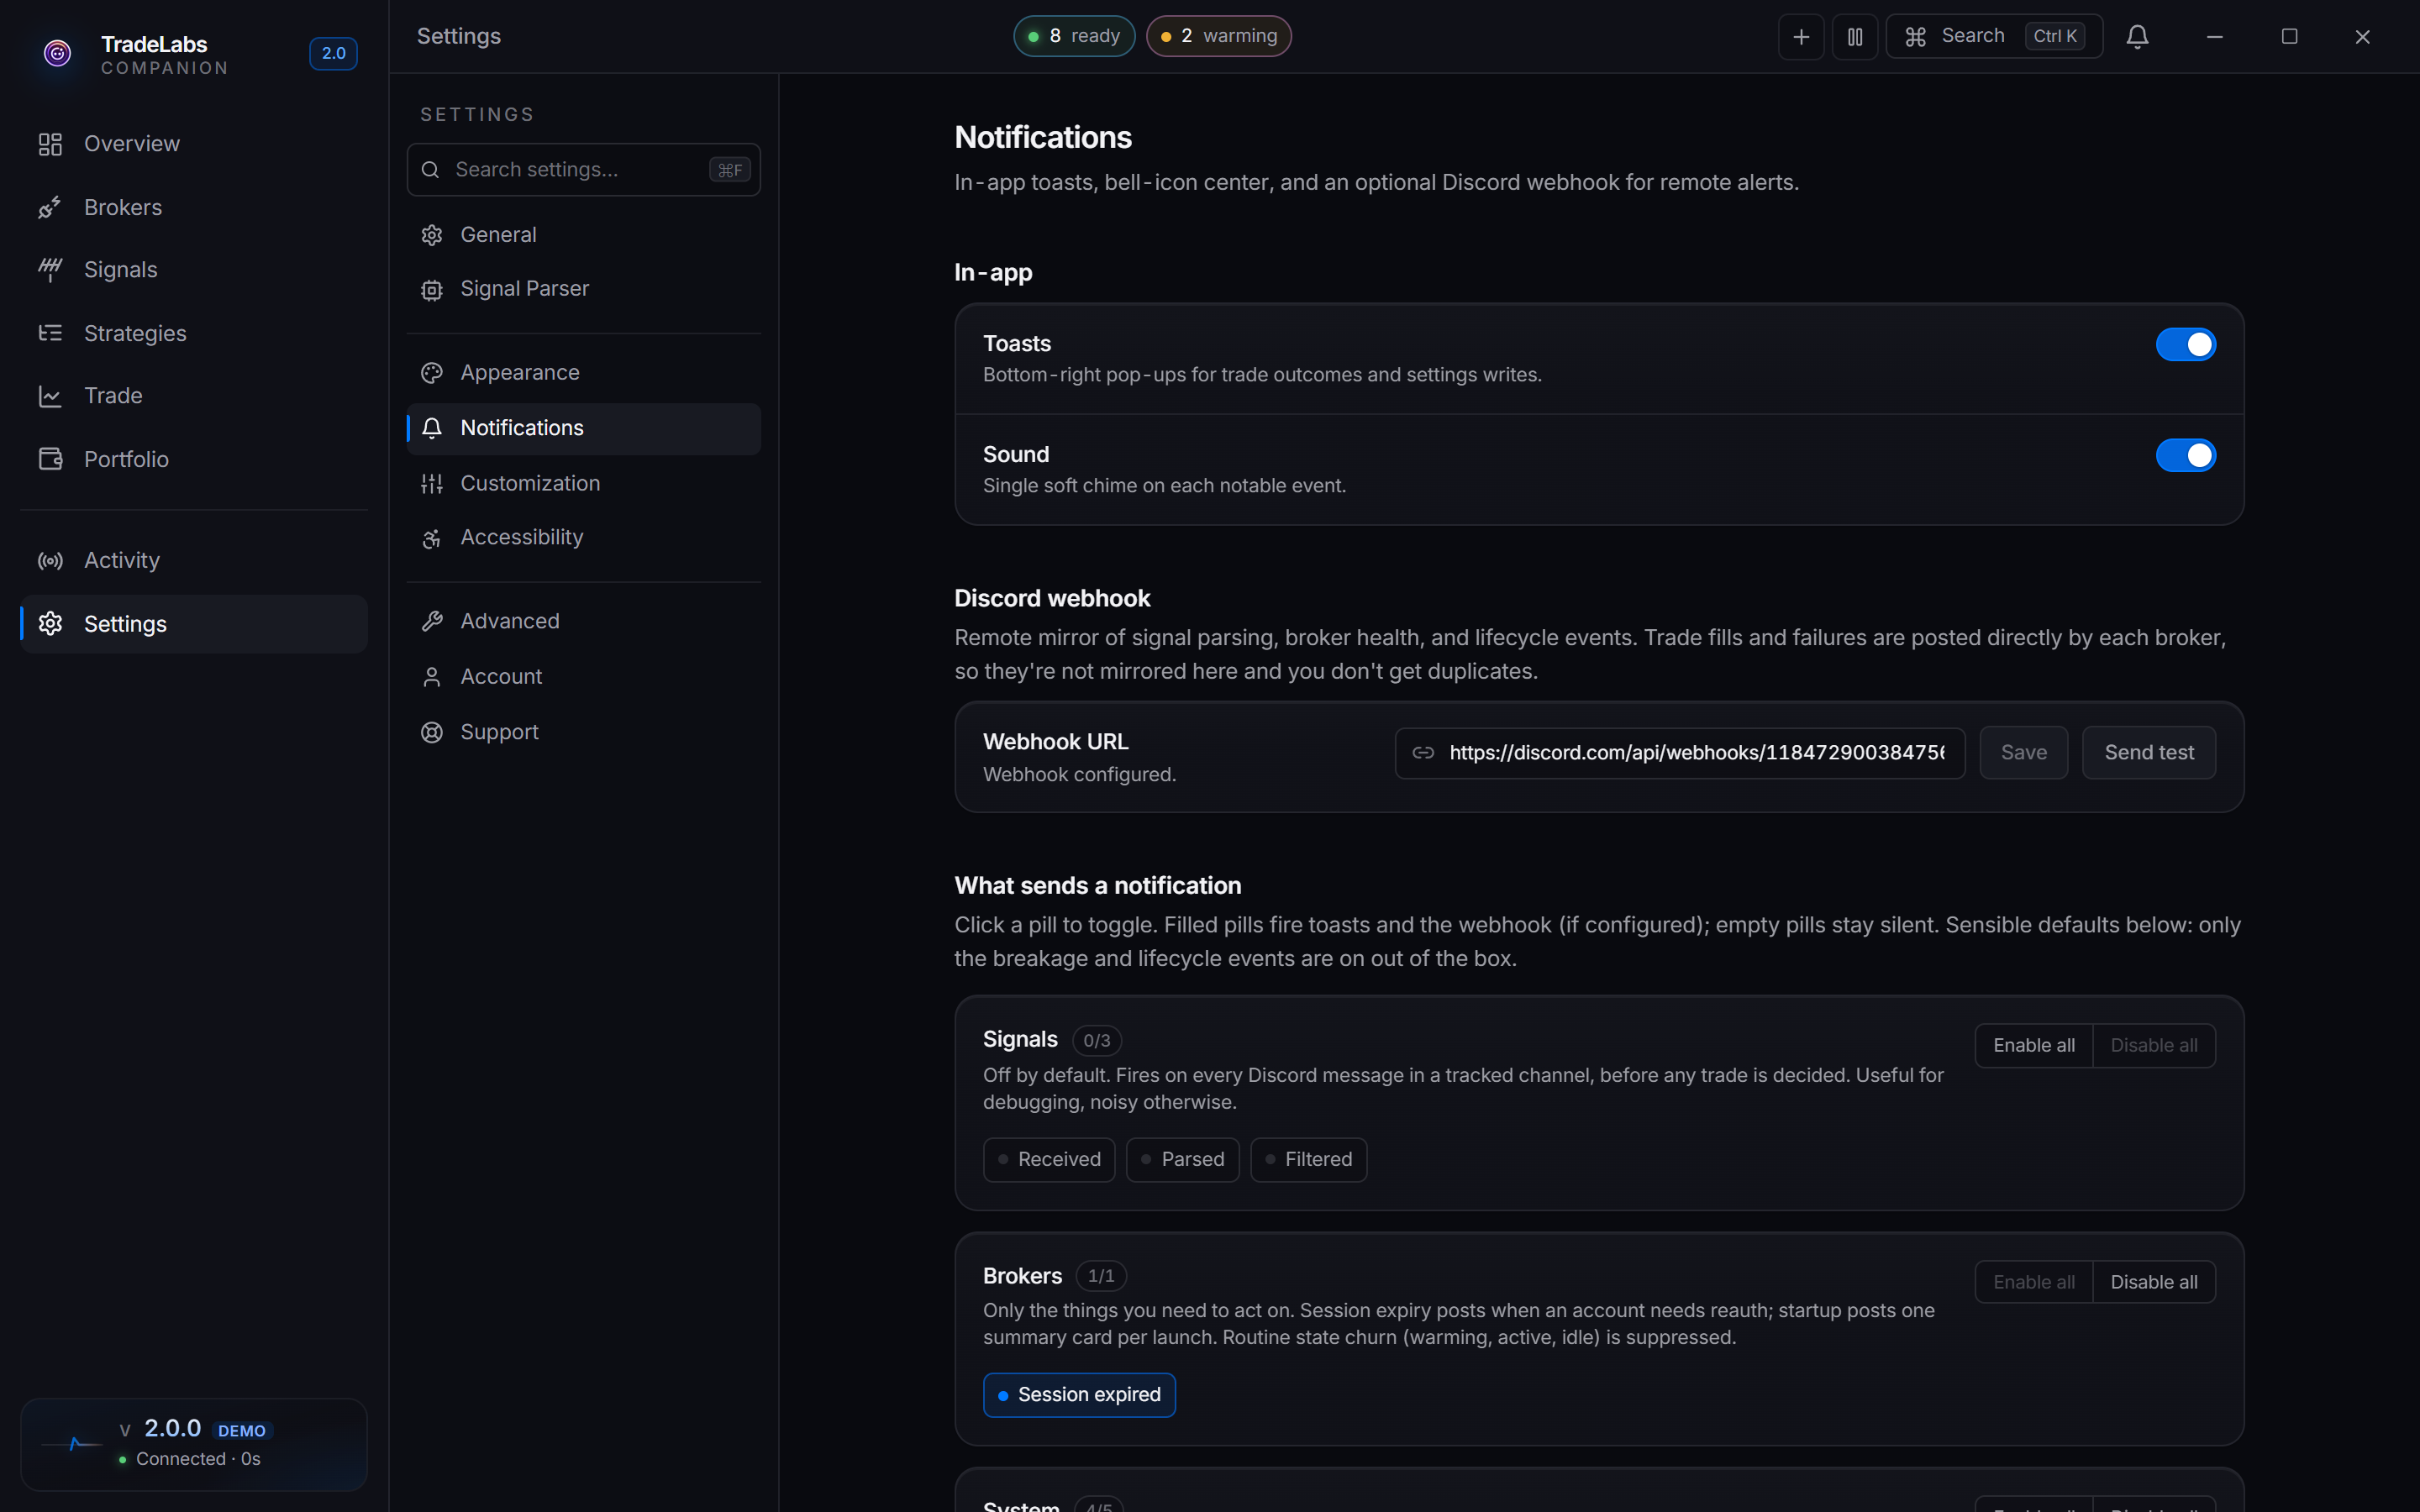
Task: Click the Webhook URL input field
Action: pos(1680,753)
